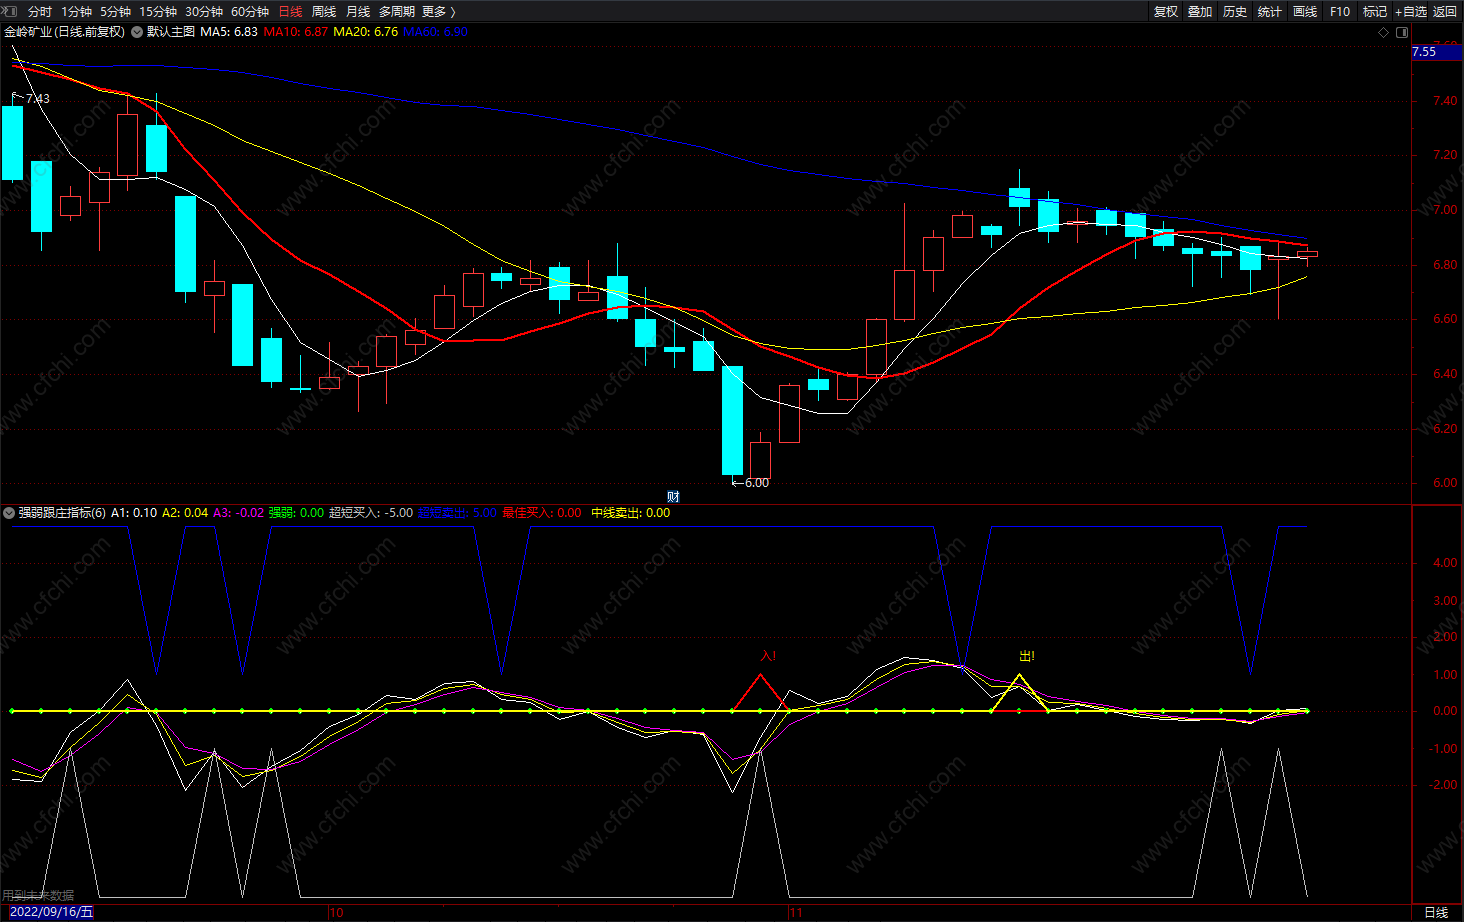Click the 7.40 price axis label
1464x922 pixels.
click(1445, 101)
